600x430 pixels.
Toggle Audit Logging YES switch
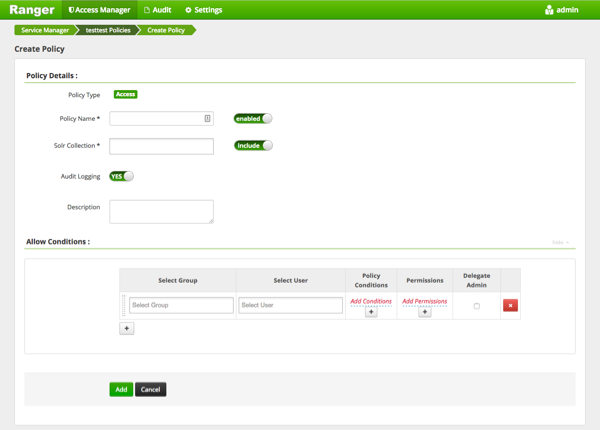click(x=121, y=176)
